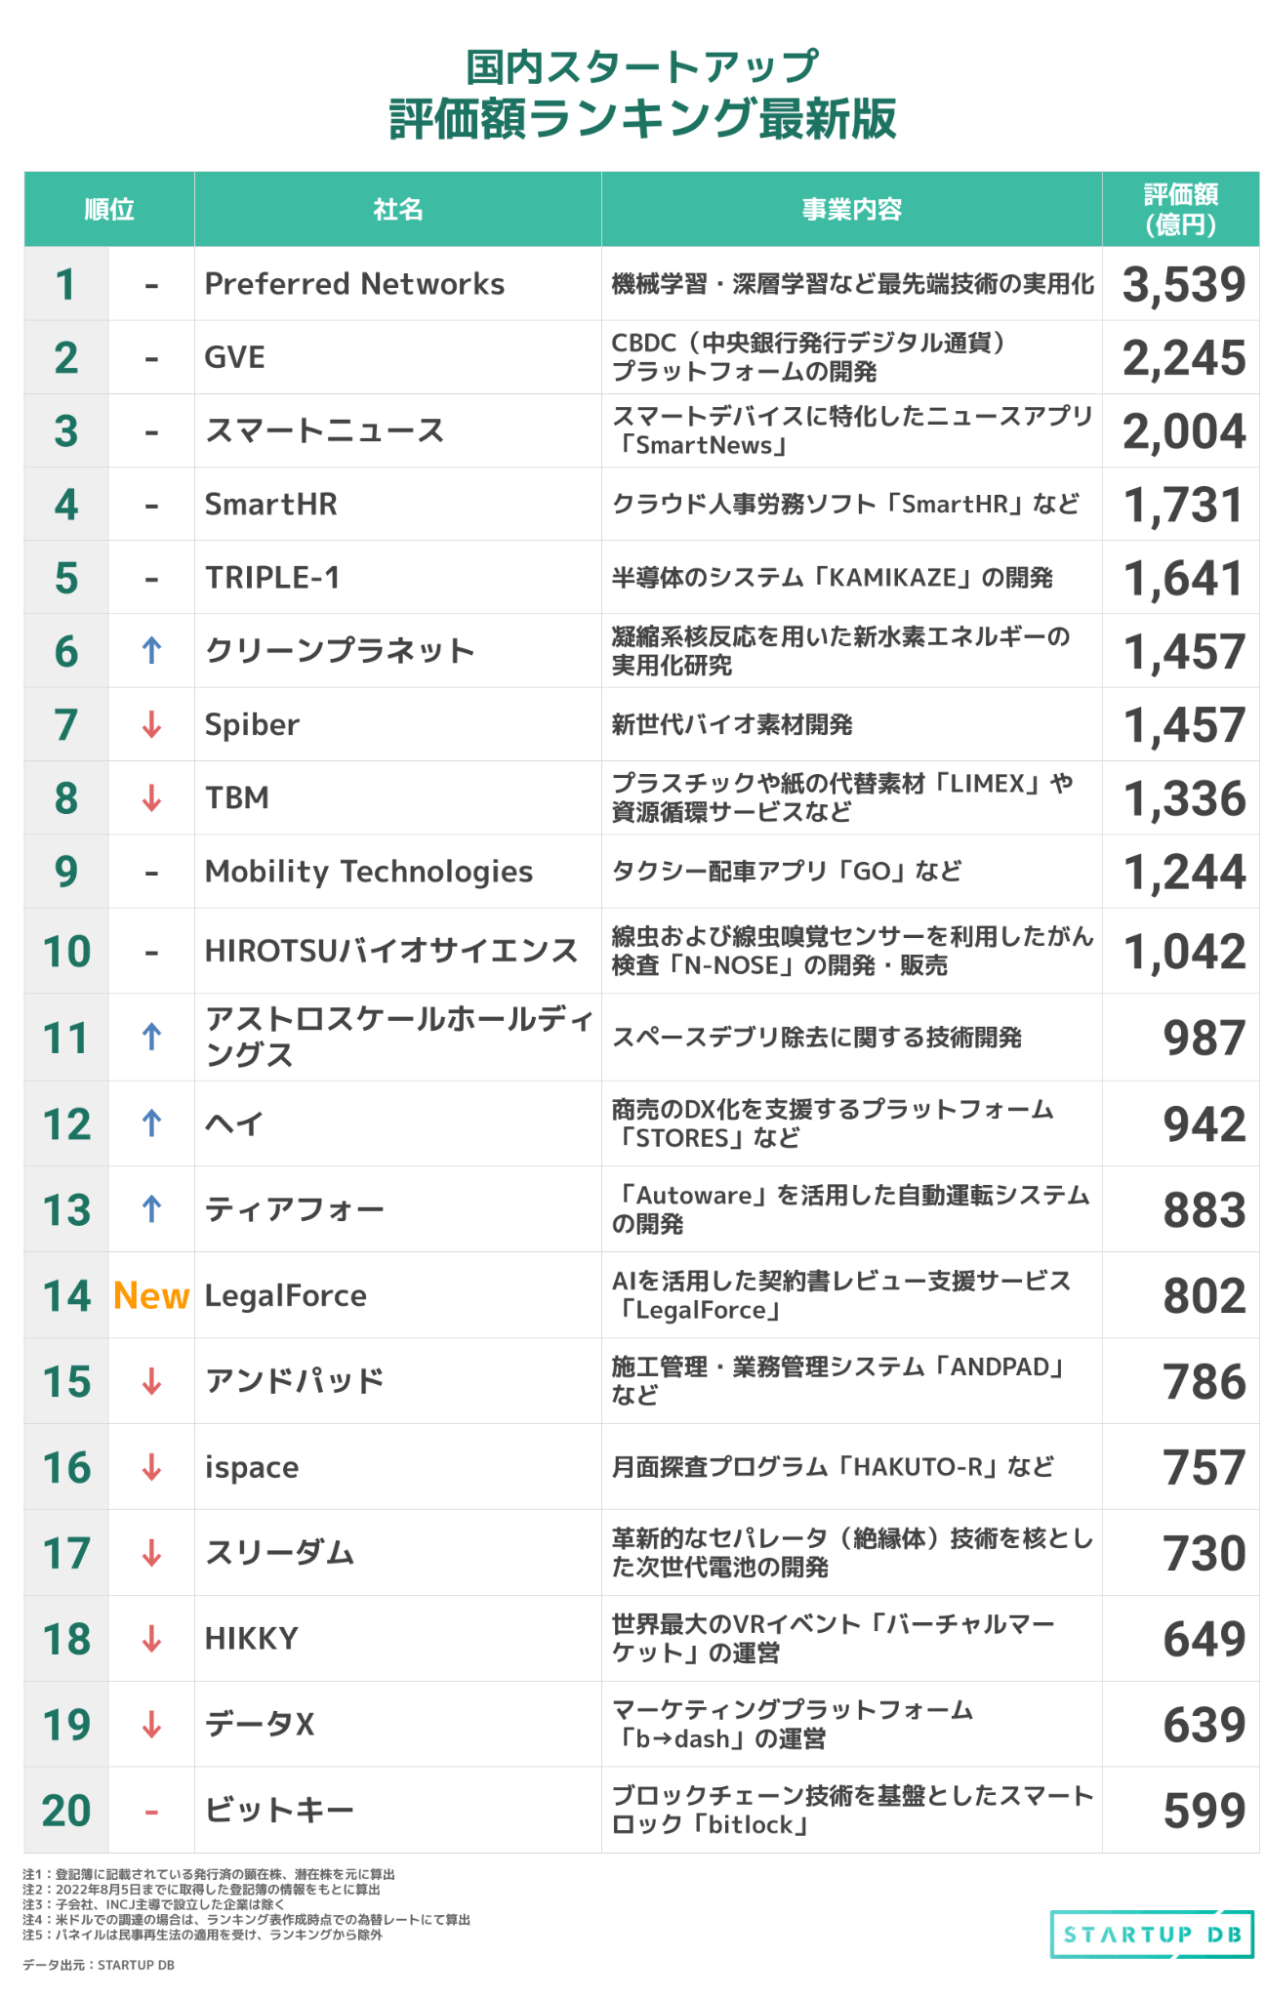Click the STARTUP DB logo

[x=1152, y=1935]
